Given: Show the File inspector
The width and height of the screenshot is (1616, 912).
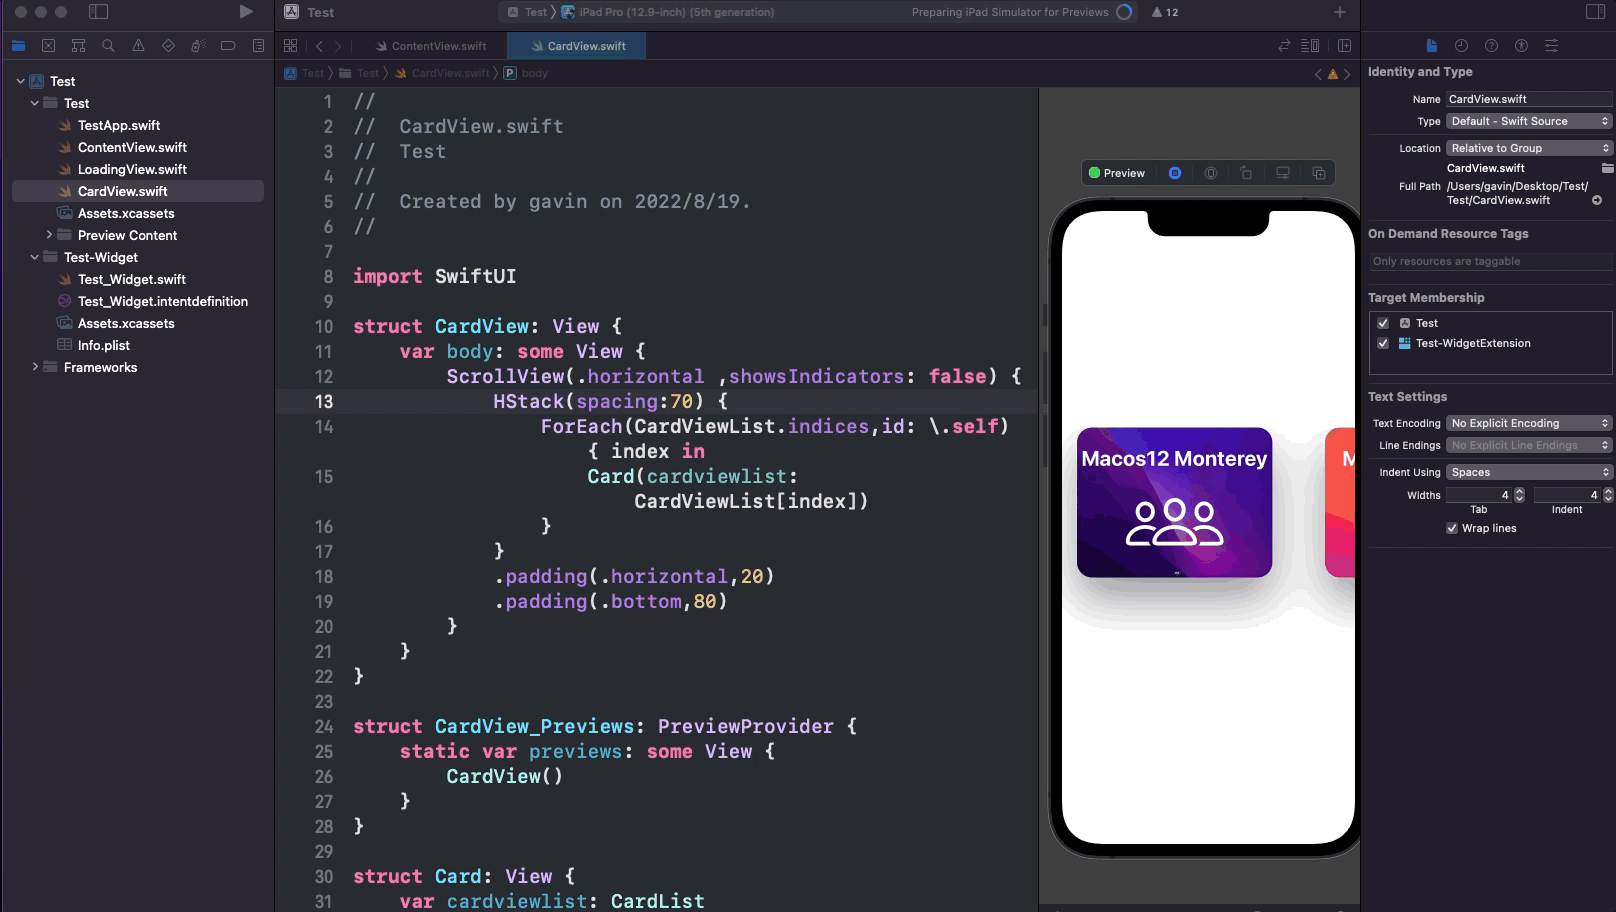Looking at the screenshot, I should click(1431, 46).
